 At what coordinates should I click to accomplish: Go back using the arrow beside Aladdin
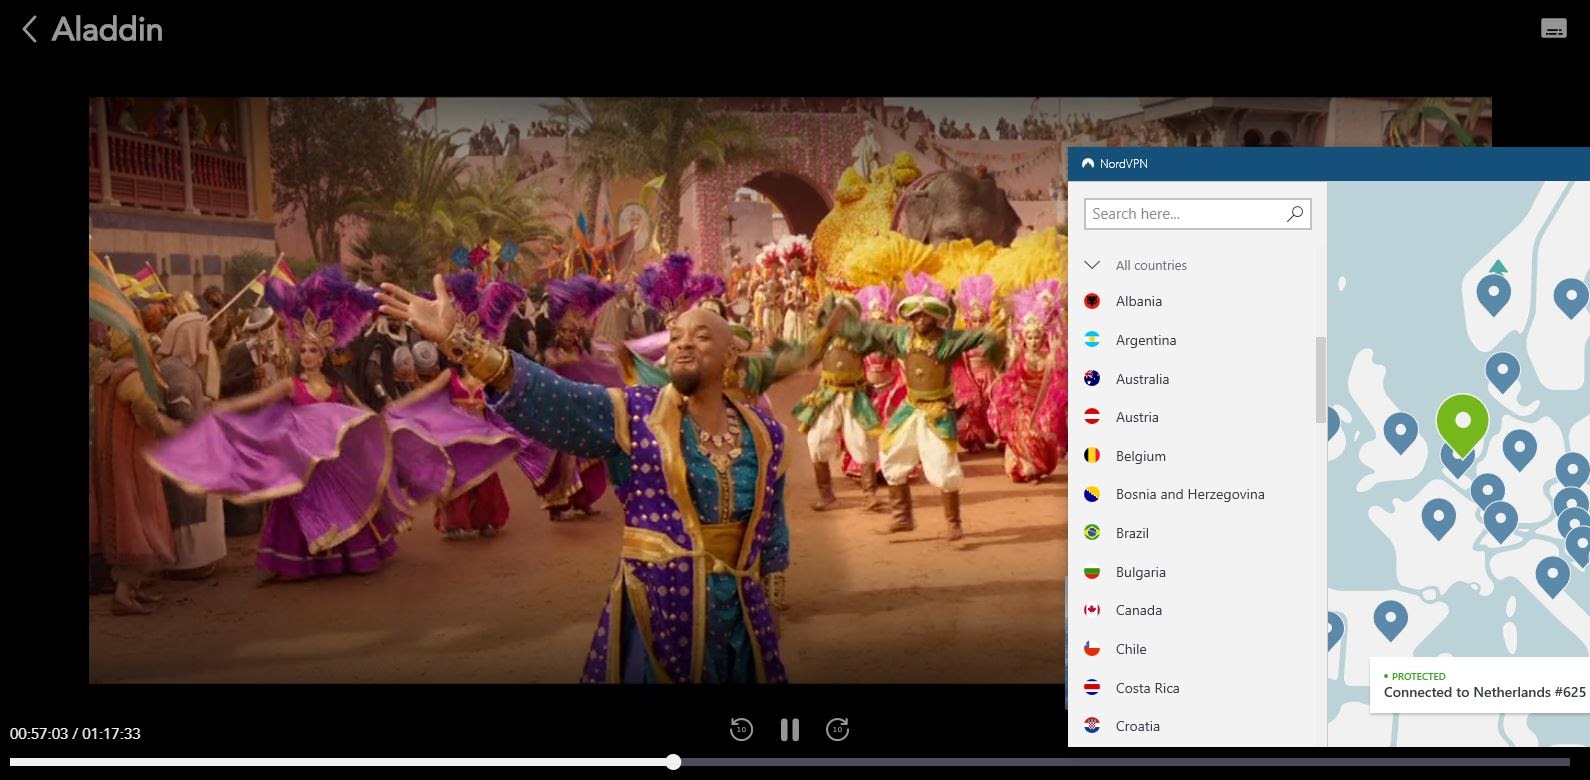pos(30,29)
